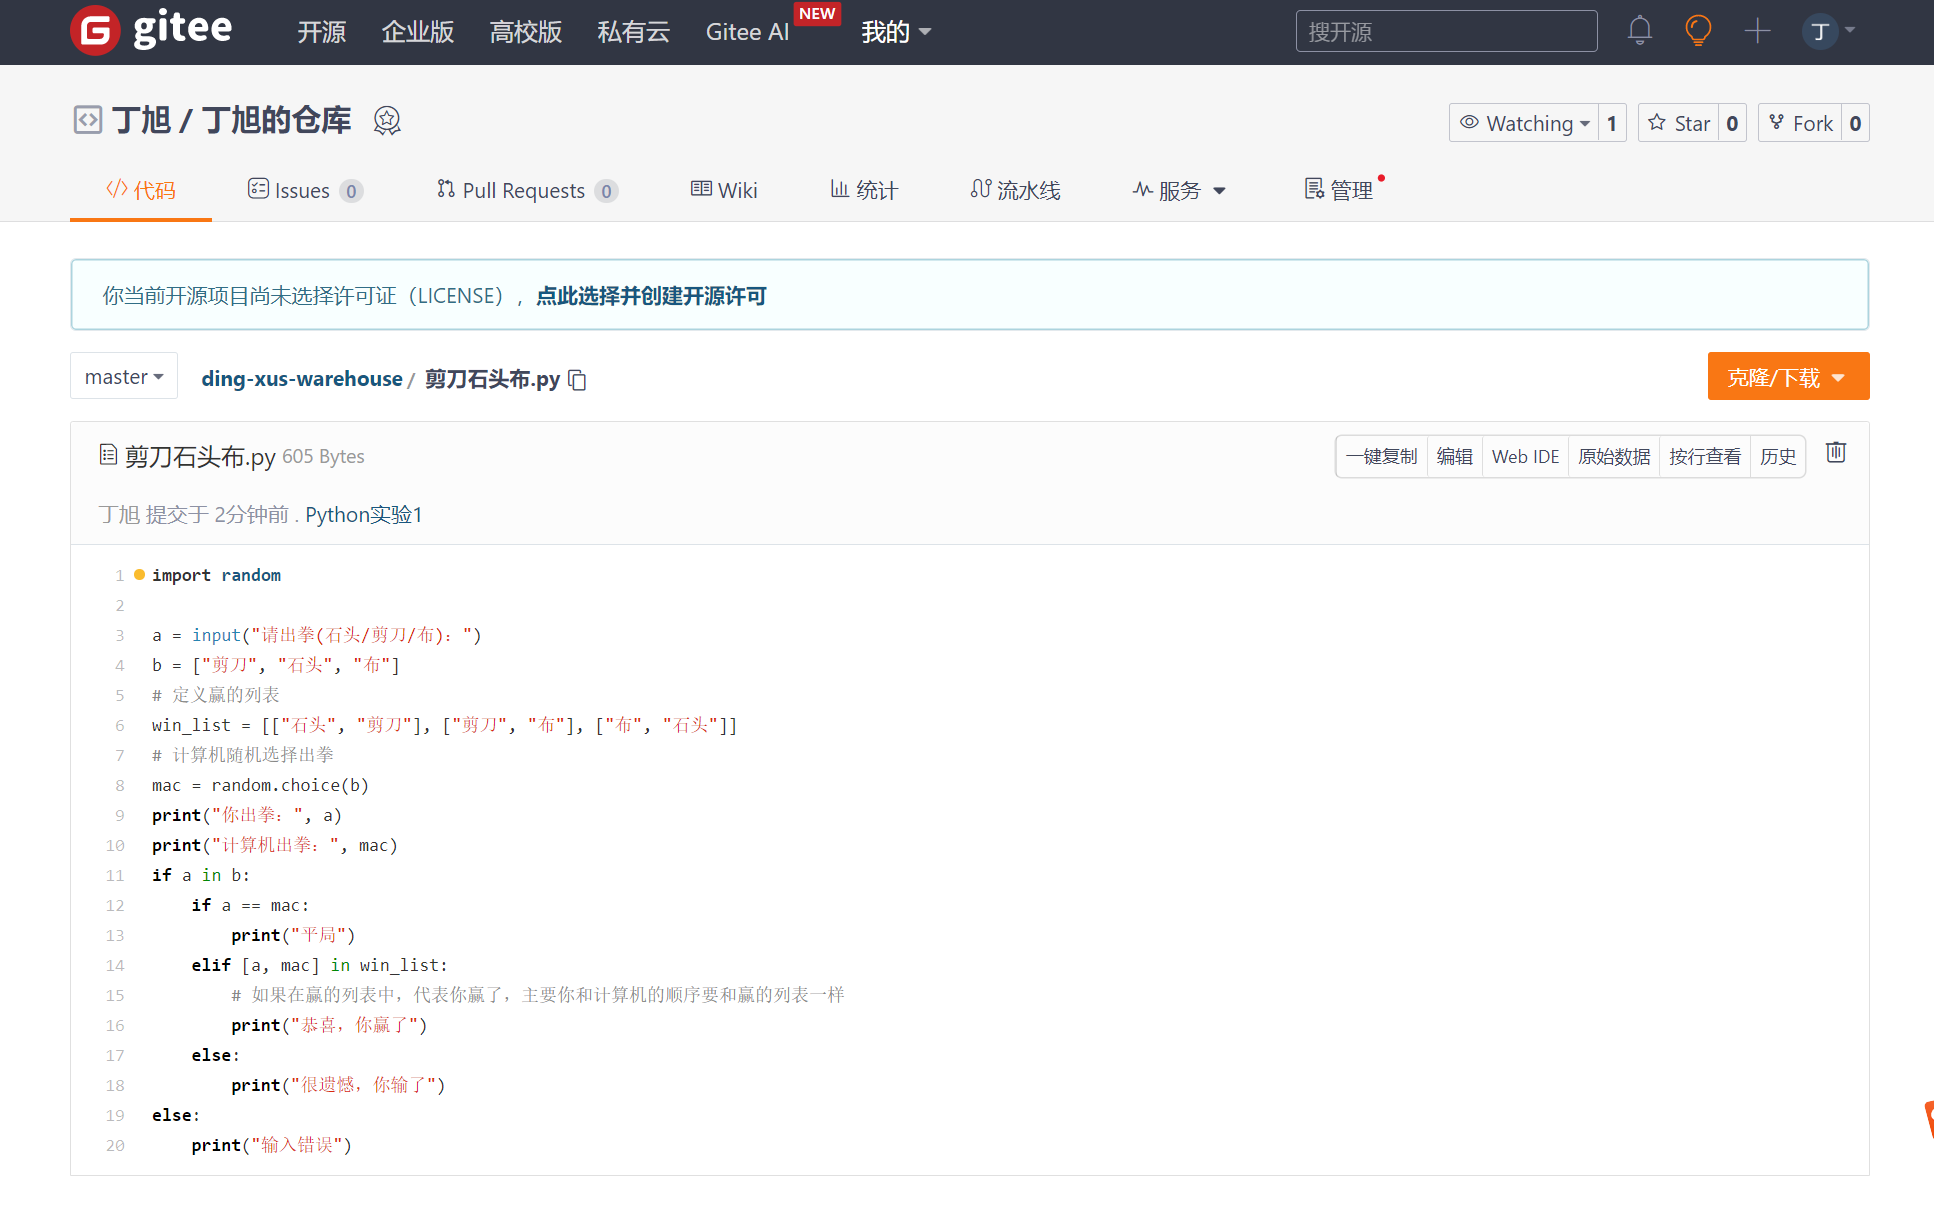Click the repository code icon beside 丁旭
The height and width of the screenshot is (1223, 1934).
(x=88, y=121)
